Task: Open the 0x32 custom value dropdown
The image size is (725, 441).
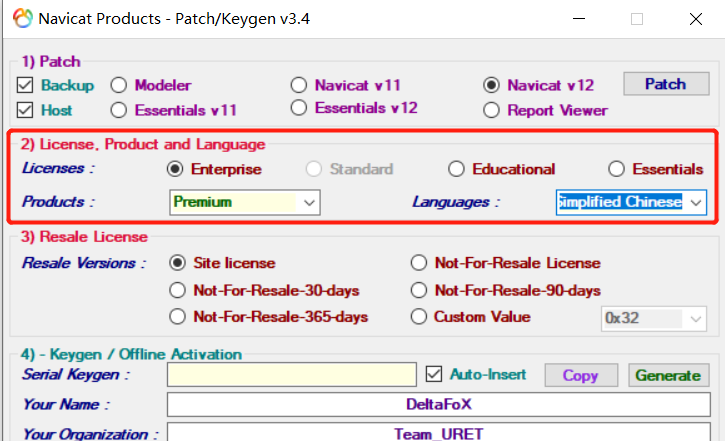Action: (x=654, y=318)
